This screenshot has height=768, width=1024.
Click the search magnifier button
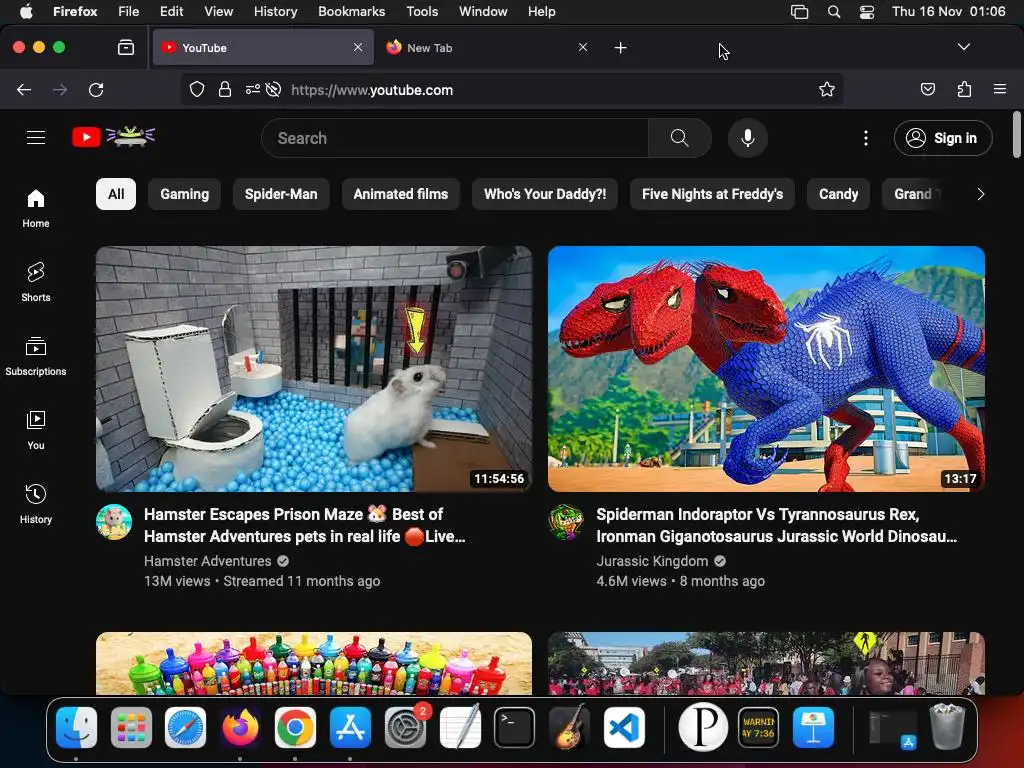click(679, 138)
